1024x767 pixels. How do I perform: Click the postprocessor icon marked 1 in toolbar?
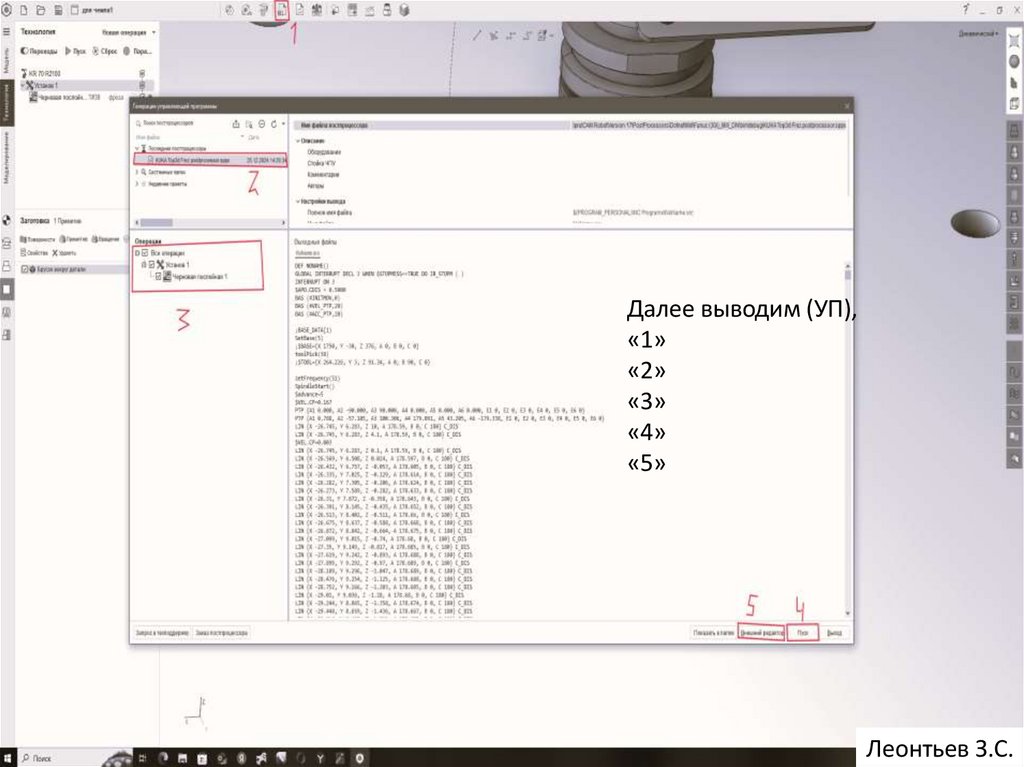(282, 9)
